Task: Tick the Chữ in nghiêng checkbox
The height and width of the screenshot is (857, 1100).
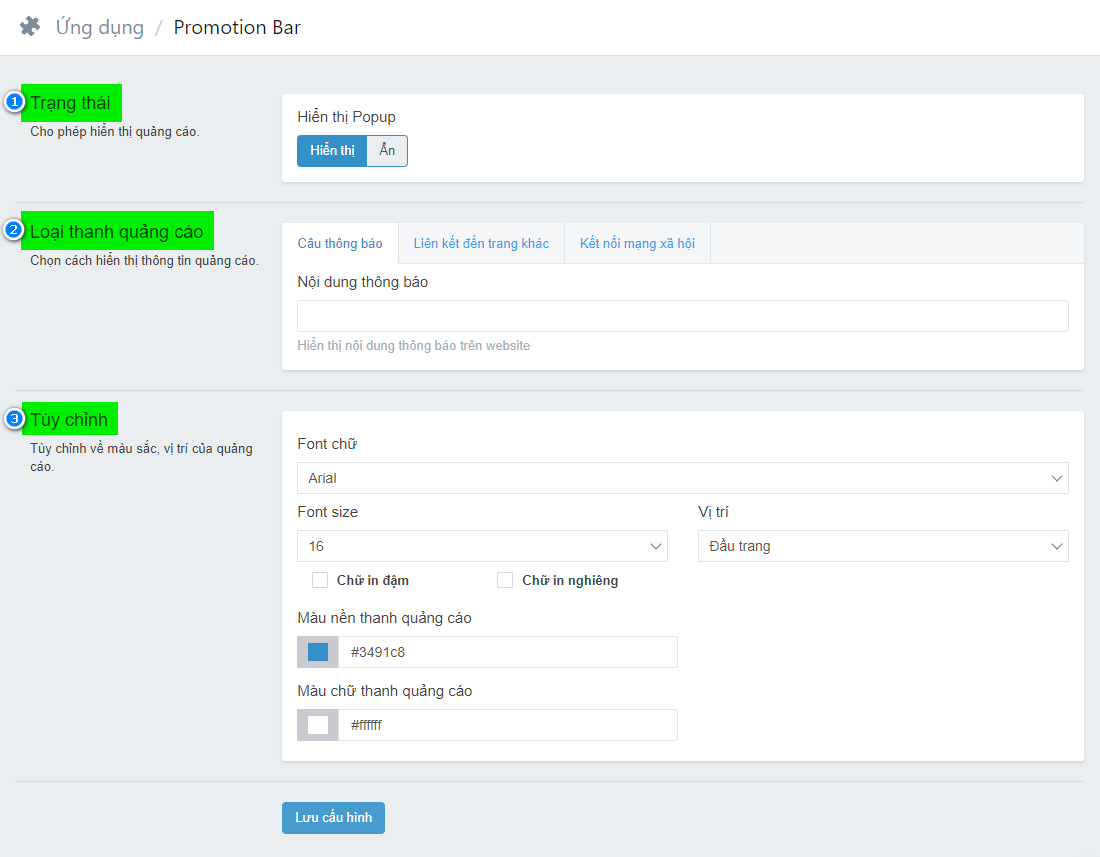Action: point(505,580)
